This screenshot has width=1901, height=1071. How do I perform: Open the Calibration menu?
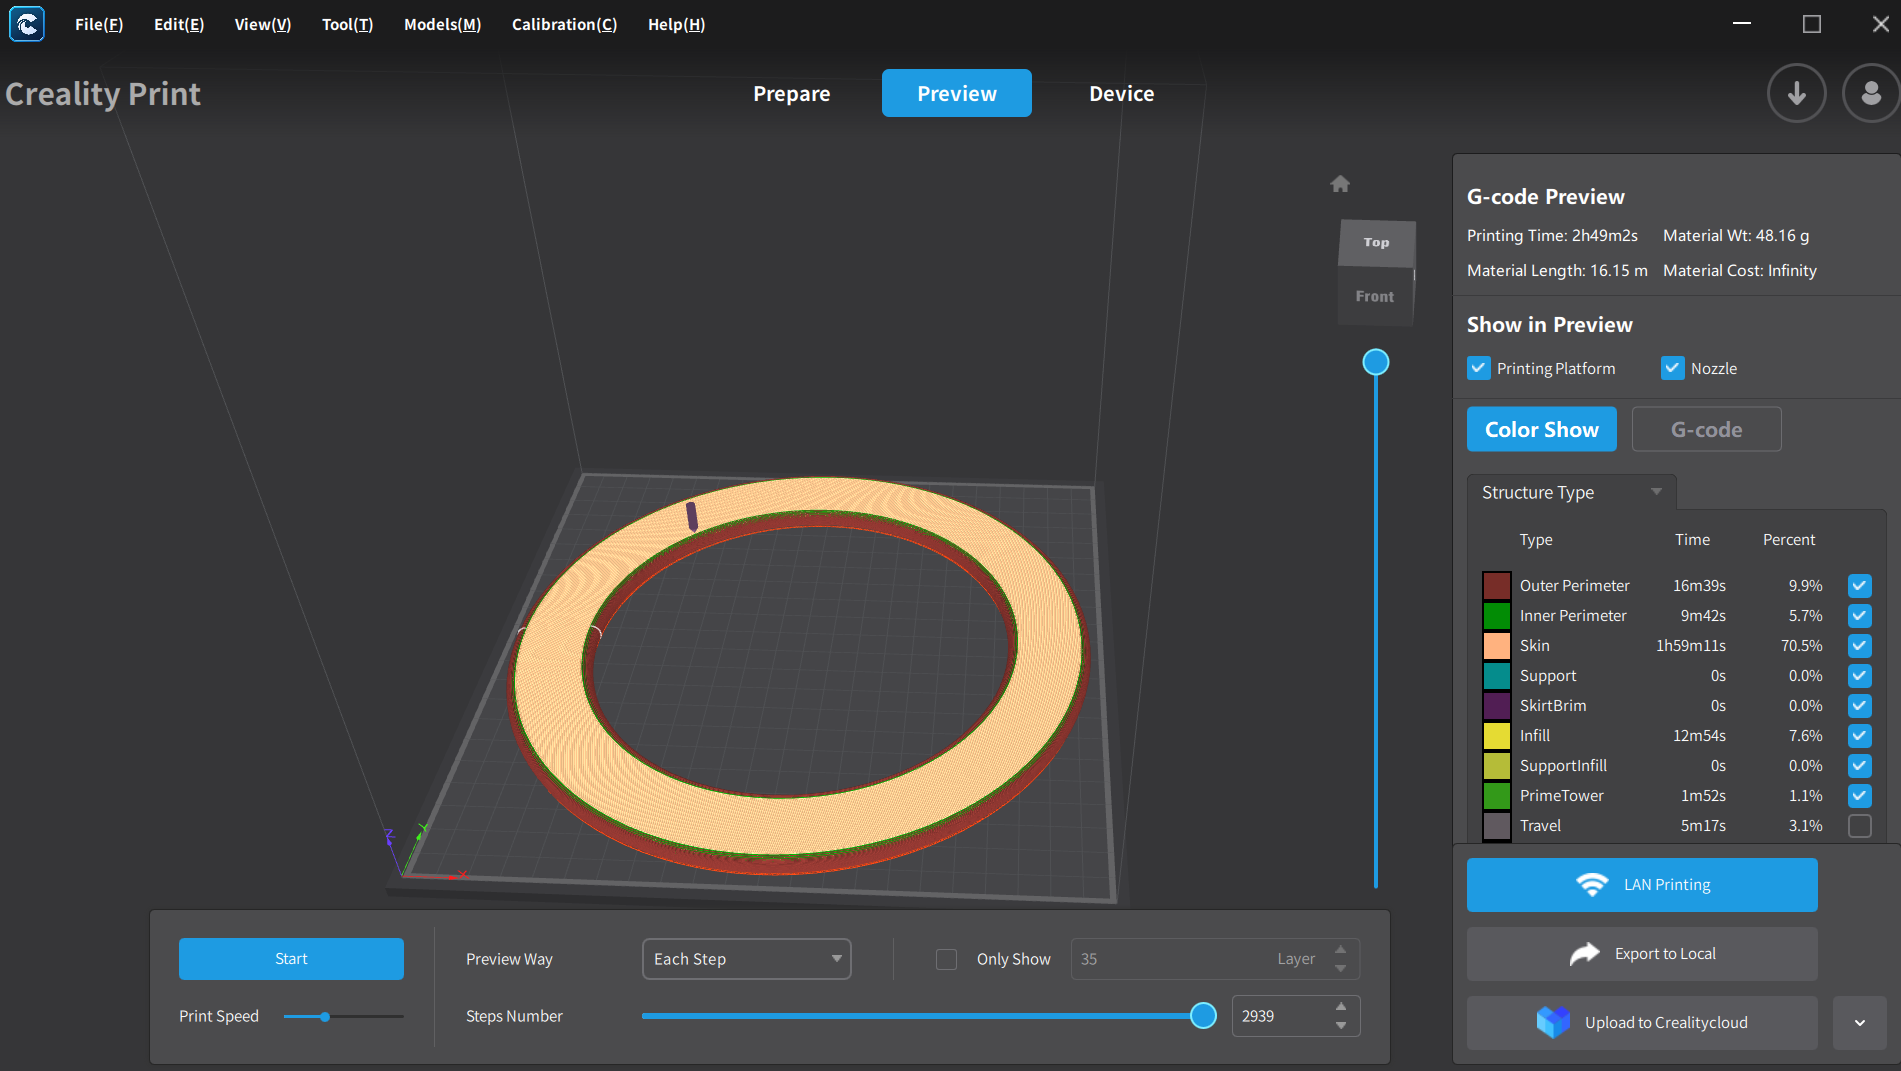[x=564, y=24]
